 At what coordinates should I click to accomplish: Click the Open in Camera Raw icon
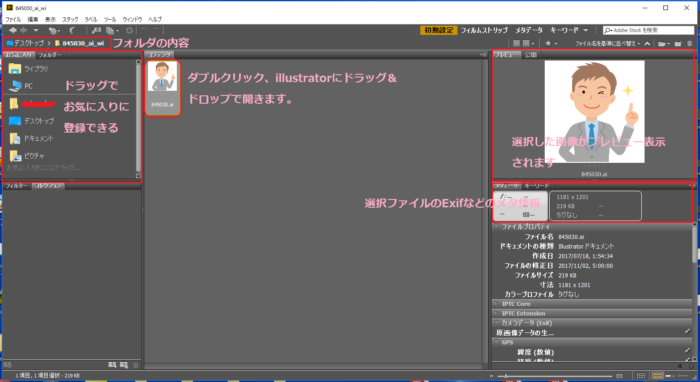click(x=129, y=30)
